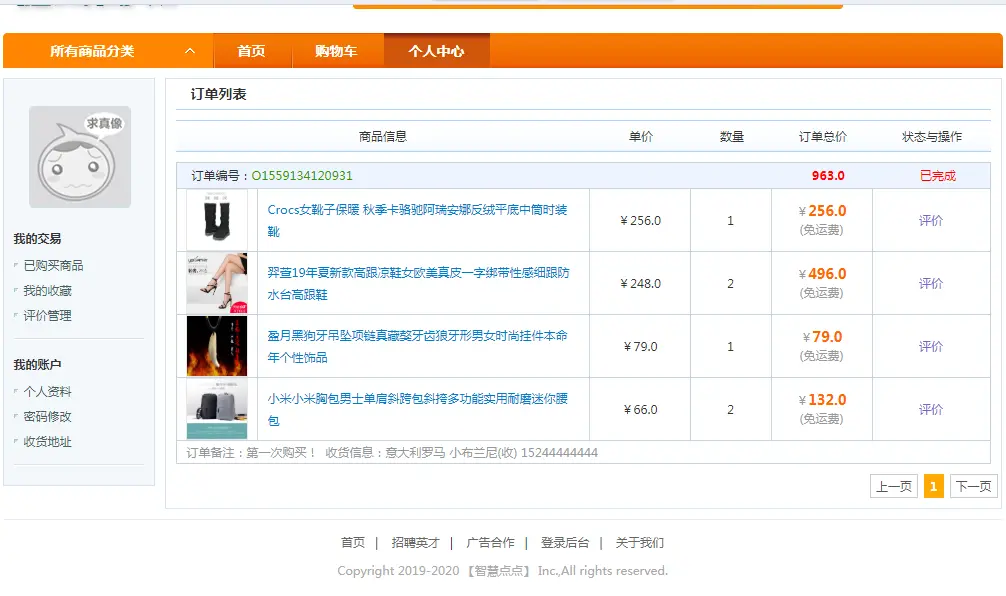Click the unit price ¥66.0 cell

640,409
